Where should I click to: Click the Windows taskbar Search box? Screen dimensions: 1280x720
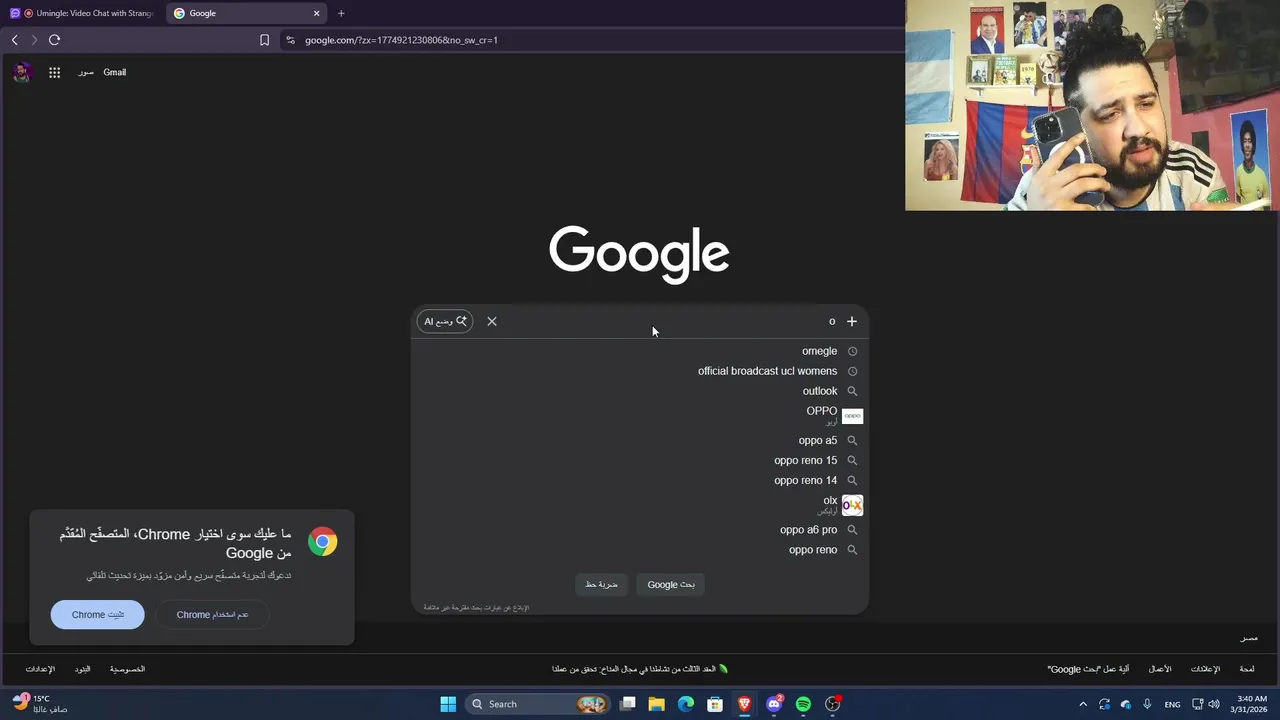point(538,704)
